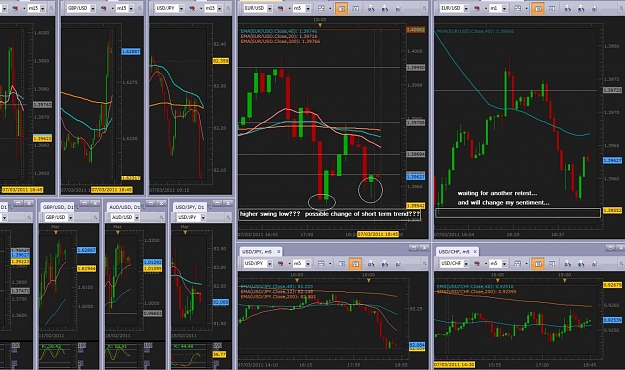Open toolbar overflow options in GBP/USD m15 window
The height and width of the screenshot is (370, 625).
click(x=140, y=8)
